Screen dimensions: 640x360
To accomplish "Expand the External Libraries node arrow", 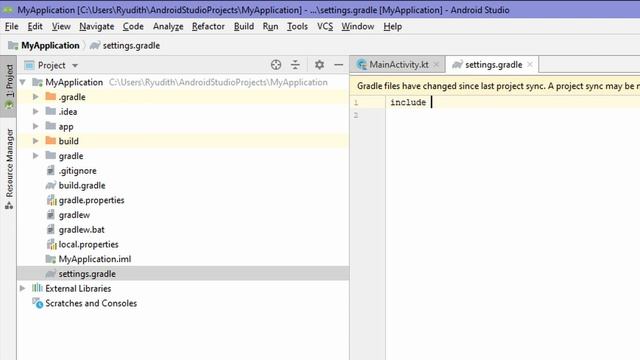I will tap(22, 288).
